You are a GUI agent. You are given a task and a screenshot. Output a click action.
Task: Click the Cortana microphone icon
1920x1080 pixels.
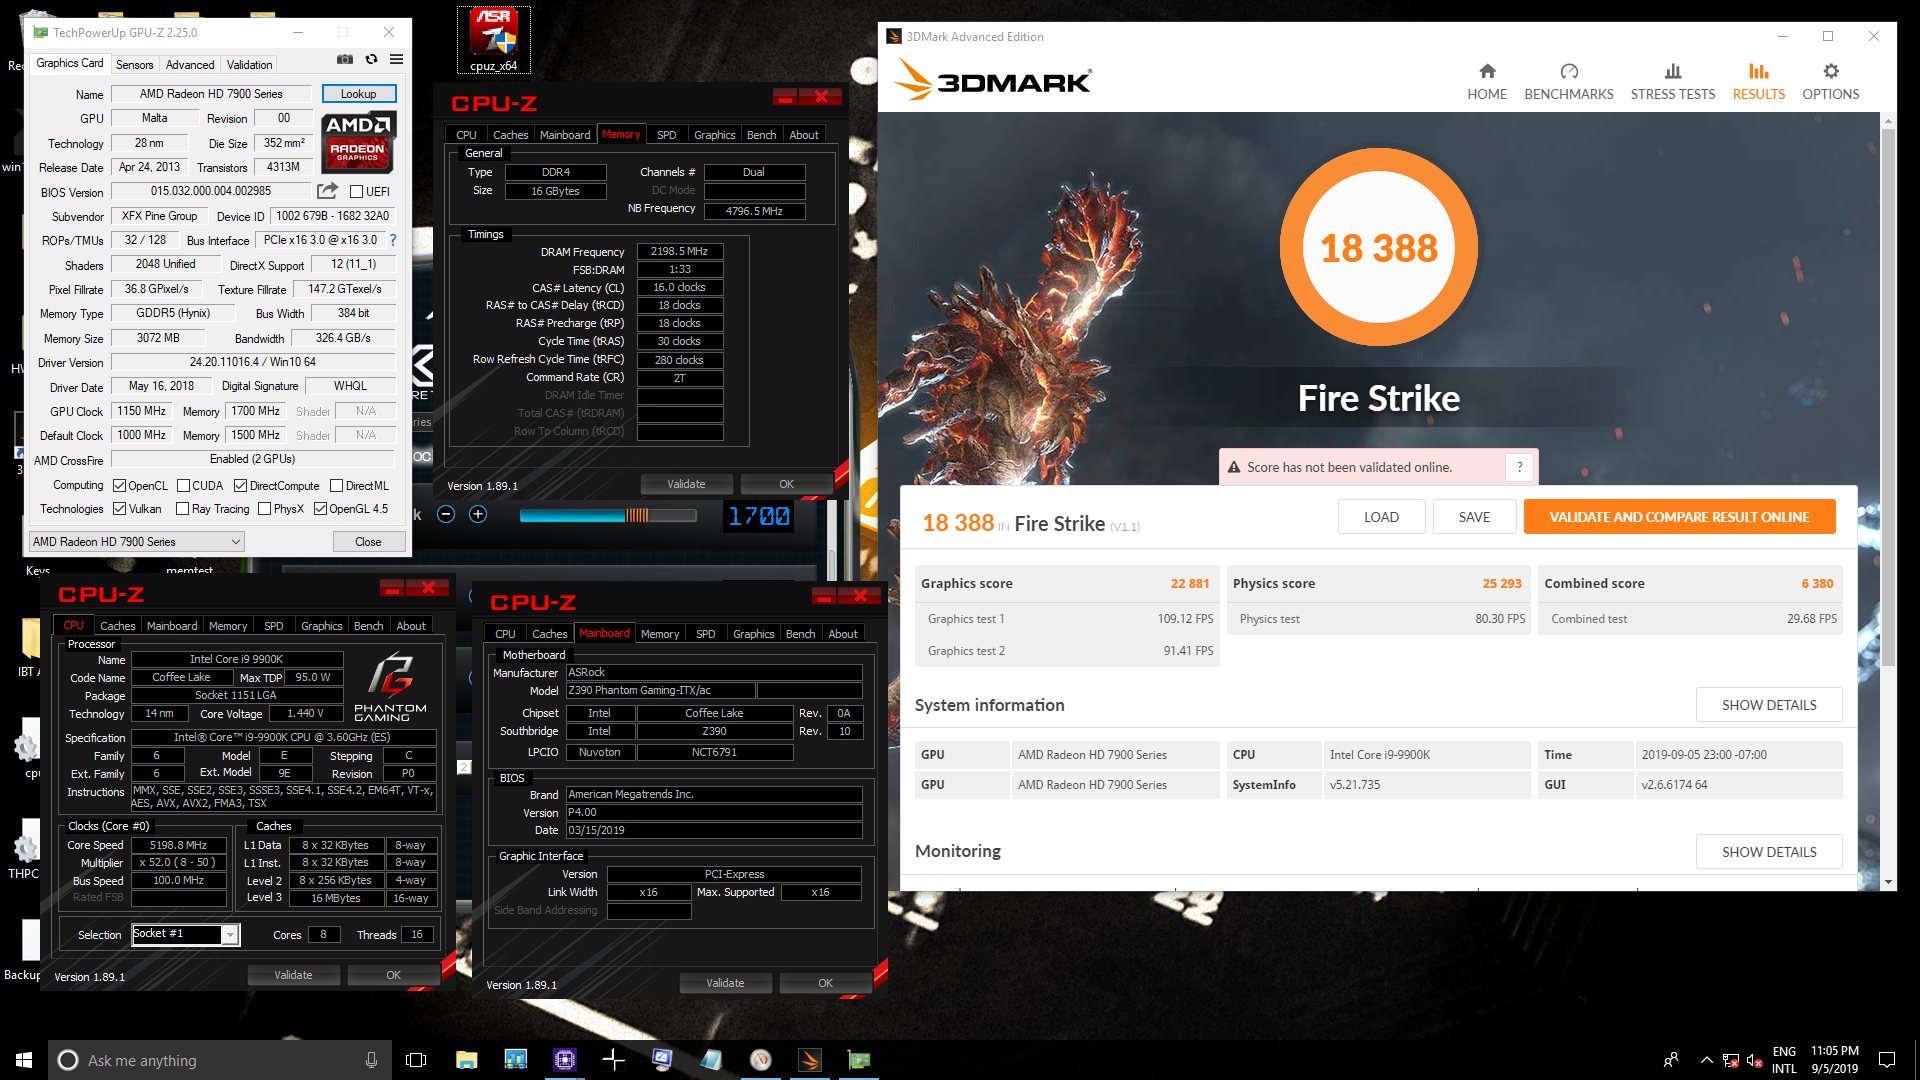371,1060
